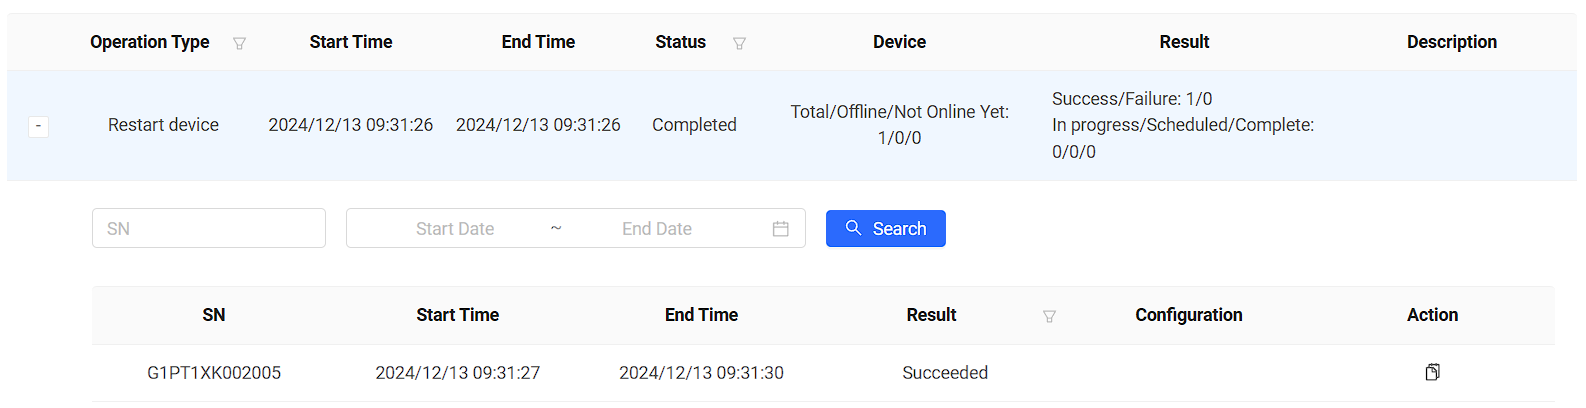1586x408 pixels.
Task: Click the Description column header
Action: 1451,42
